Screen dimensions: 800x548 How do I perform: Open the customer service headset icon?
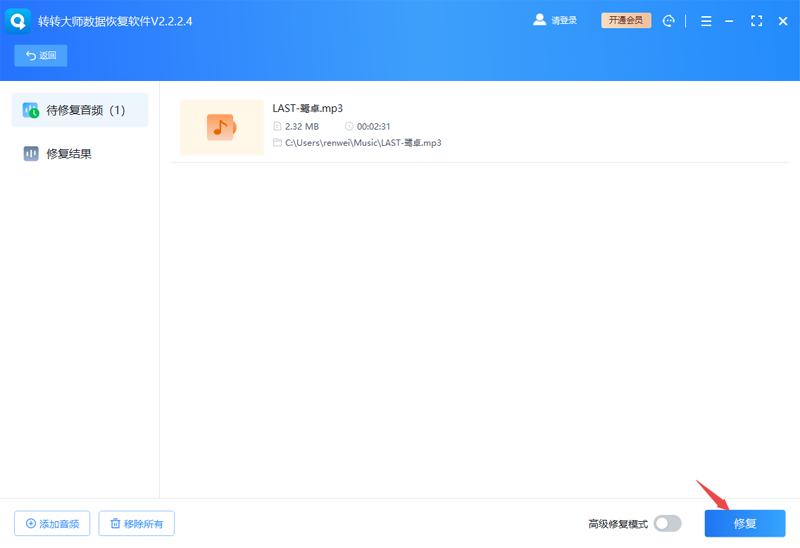click(x=668, y=21)
